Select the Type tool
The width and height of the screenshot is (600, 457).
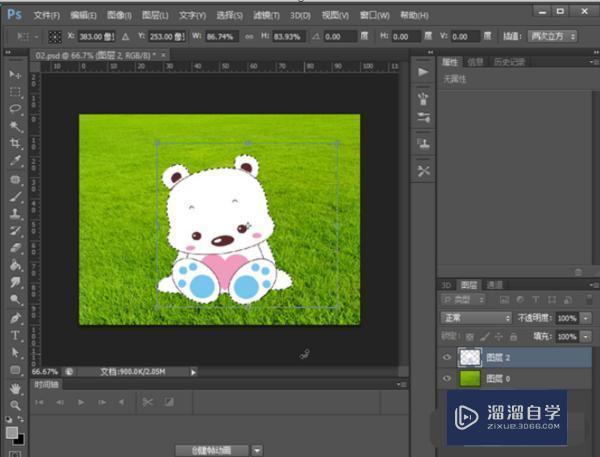tap(15, 335)
